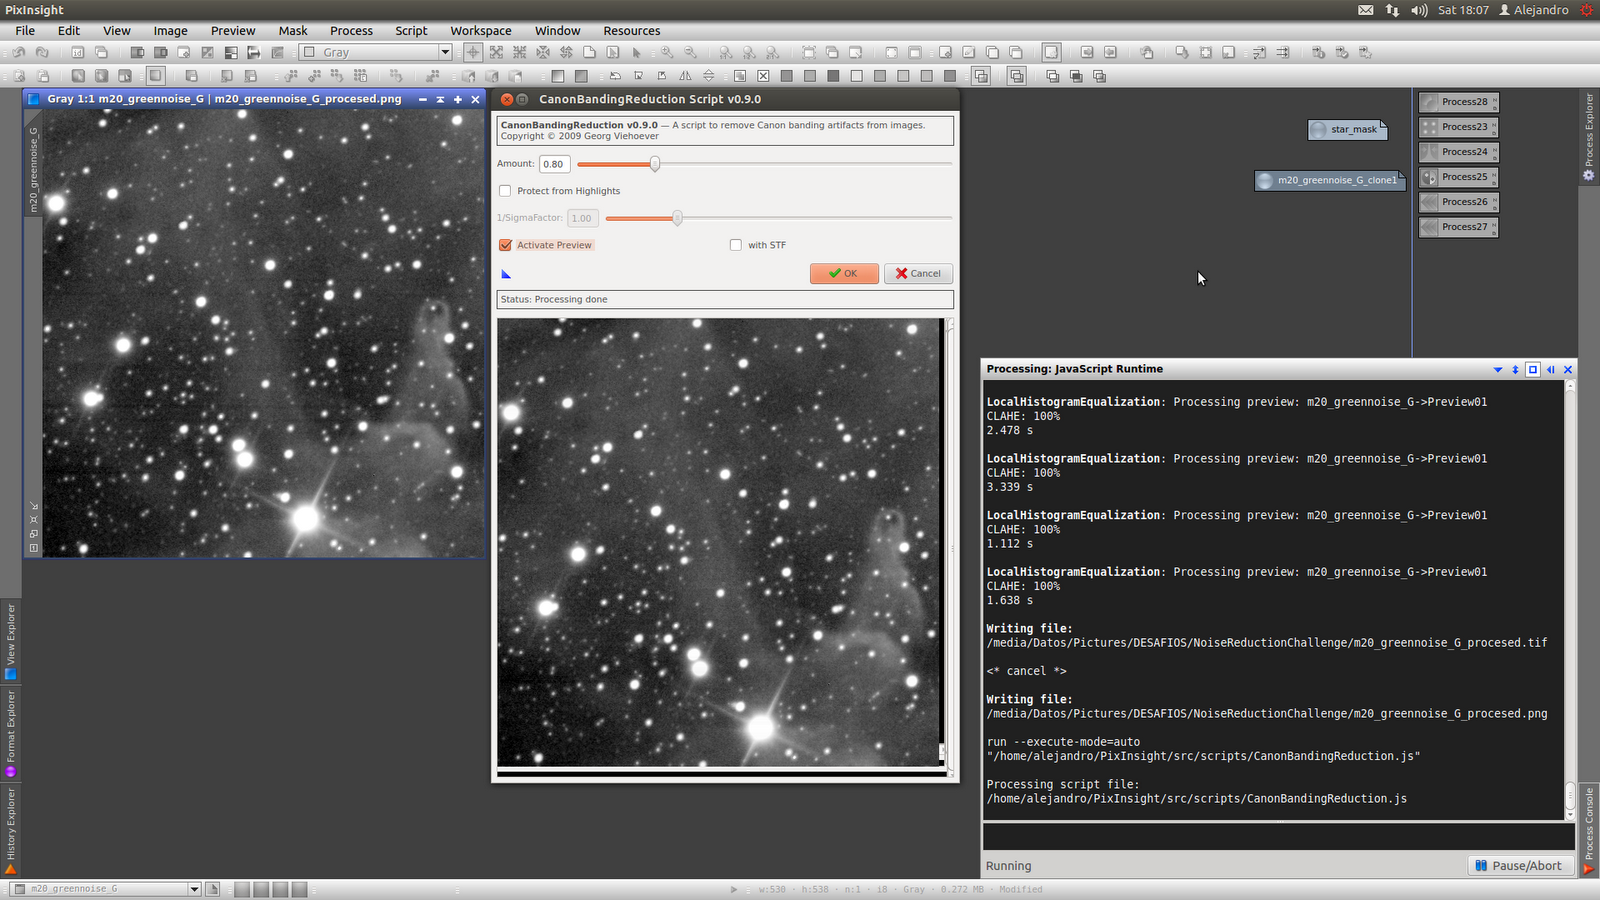
Task: Uncheck the Activate Preview checkbox
Action: (x=505, y=245)
